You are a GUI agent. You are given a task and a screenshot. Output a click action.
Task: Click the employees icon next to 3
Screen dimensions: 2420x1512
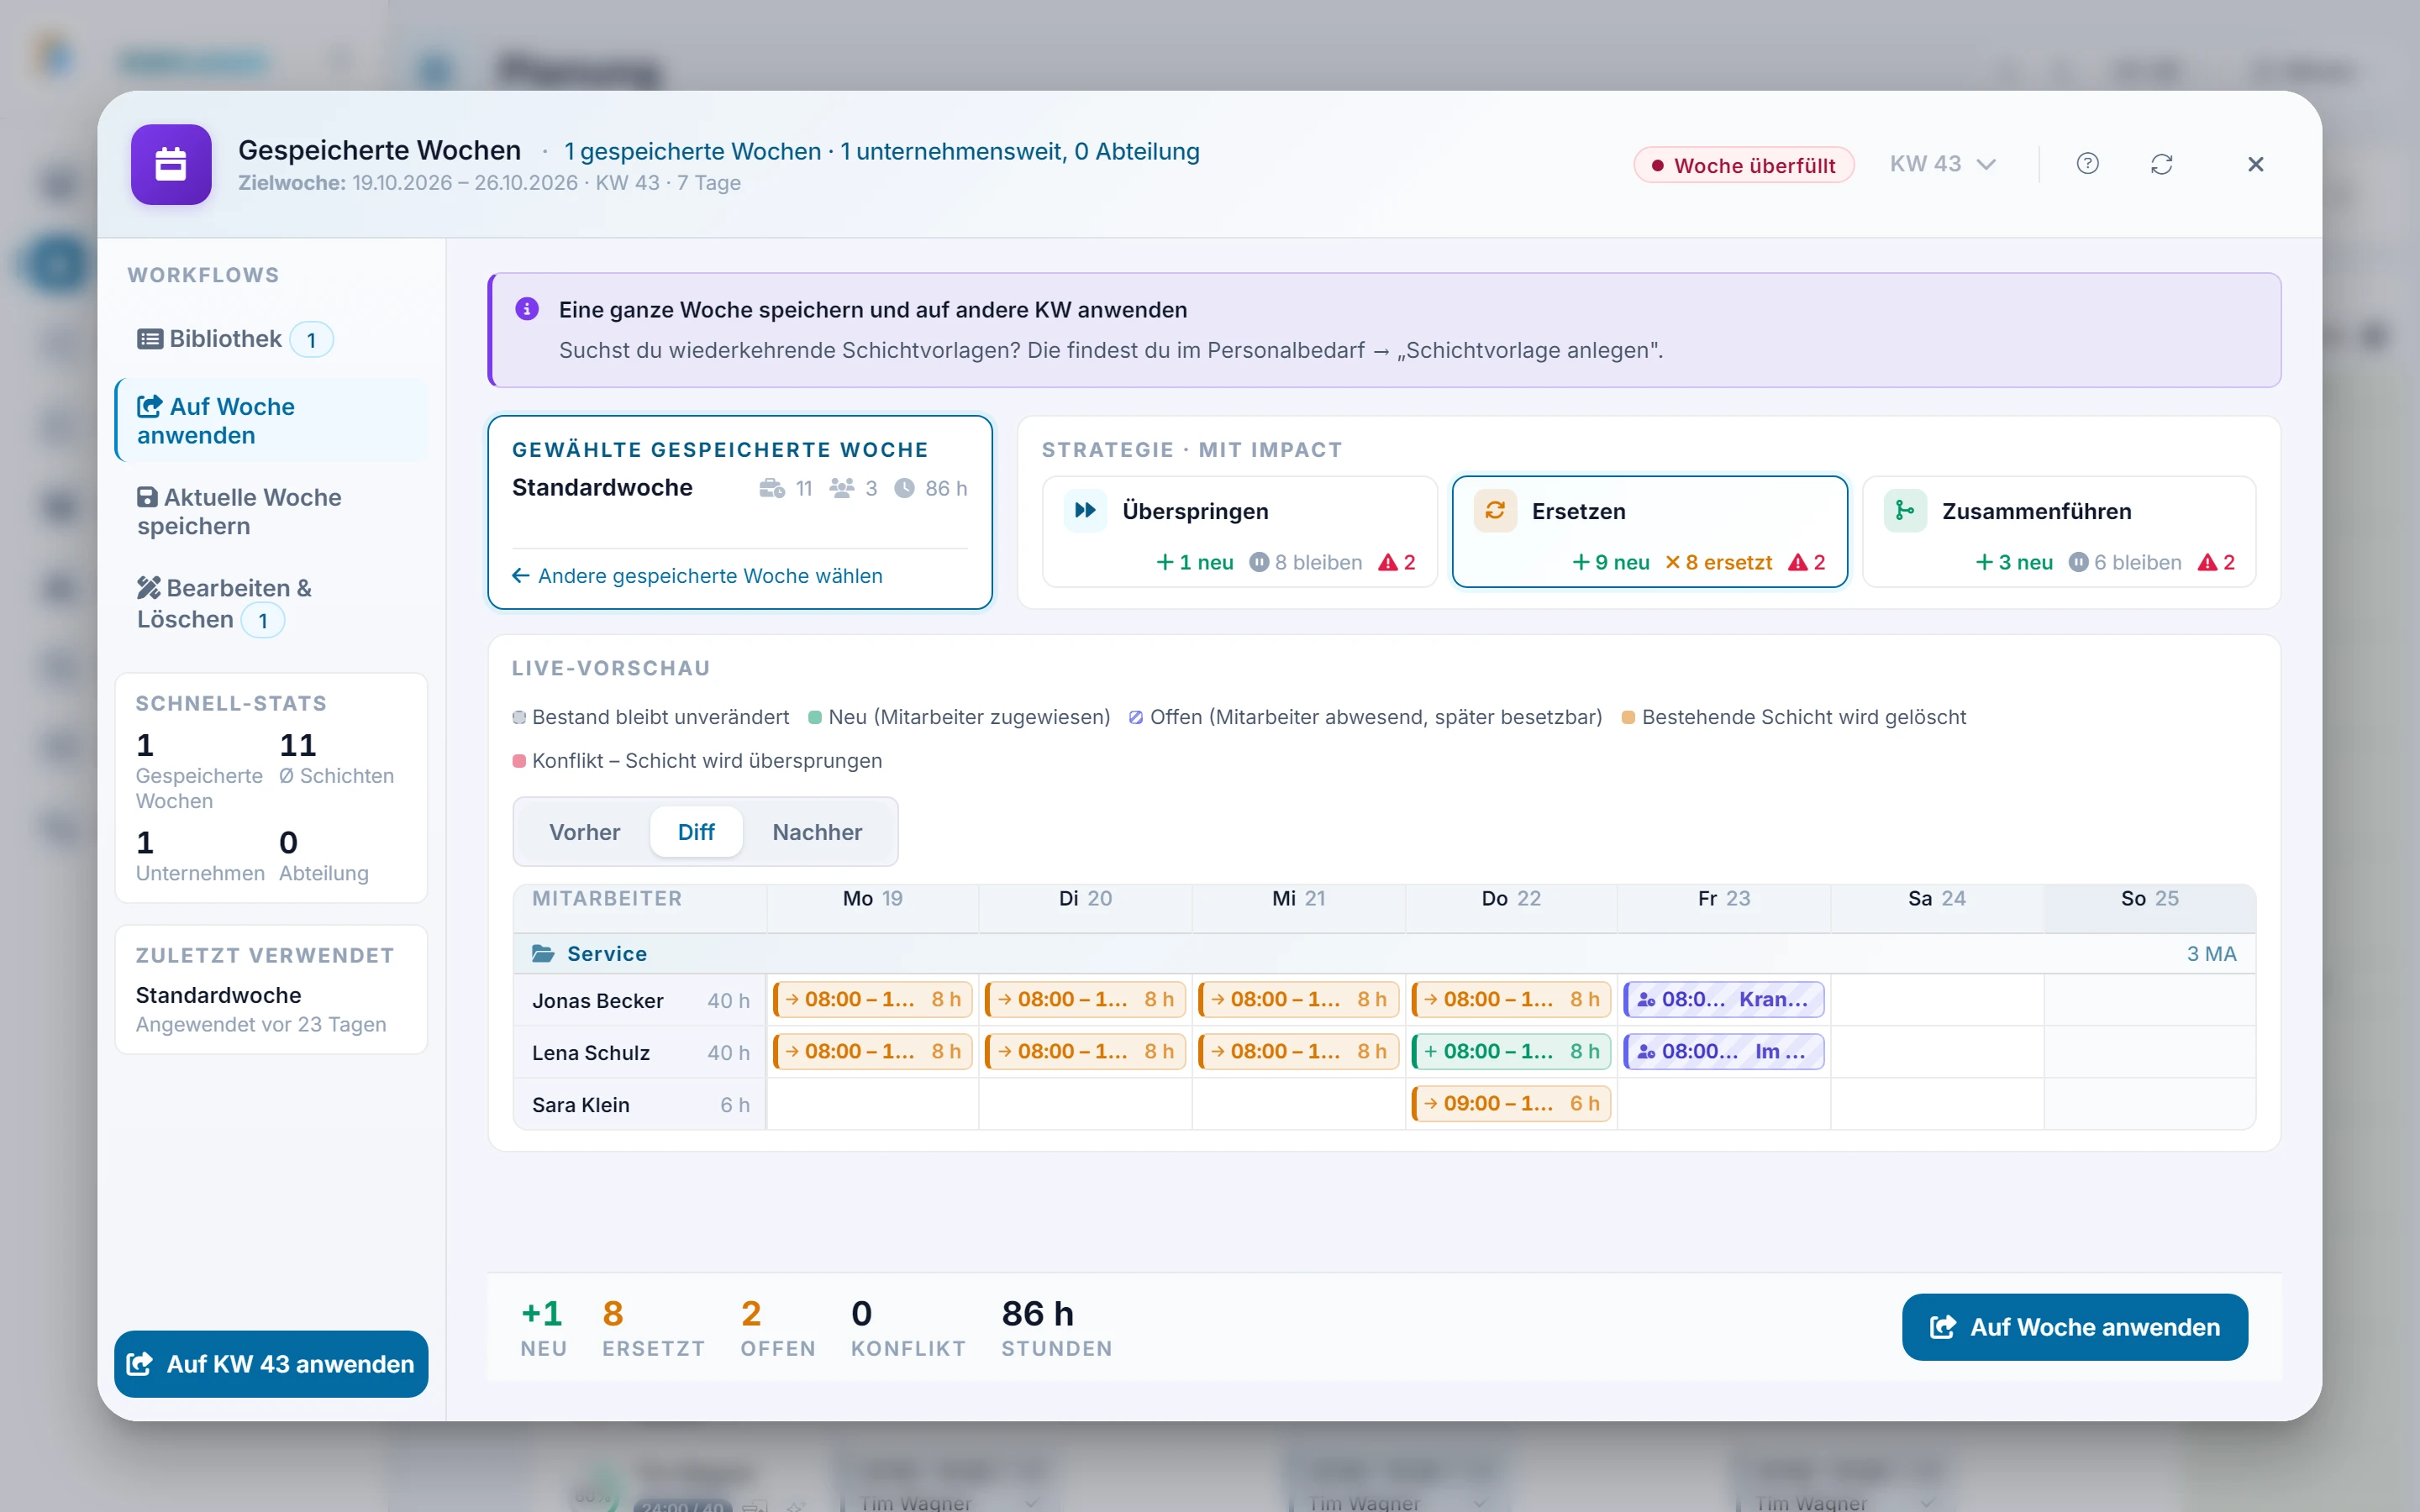(842, 488)
